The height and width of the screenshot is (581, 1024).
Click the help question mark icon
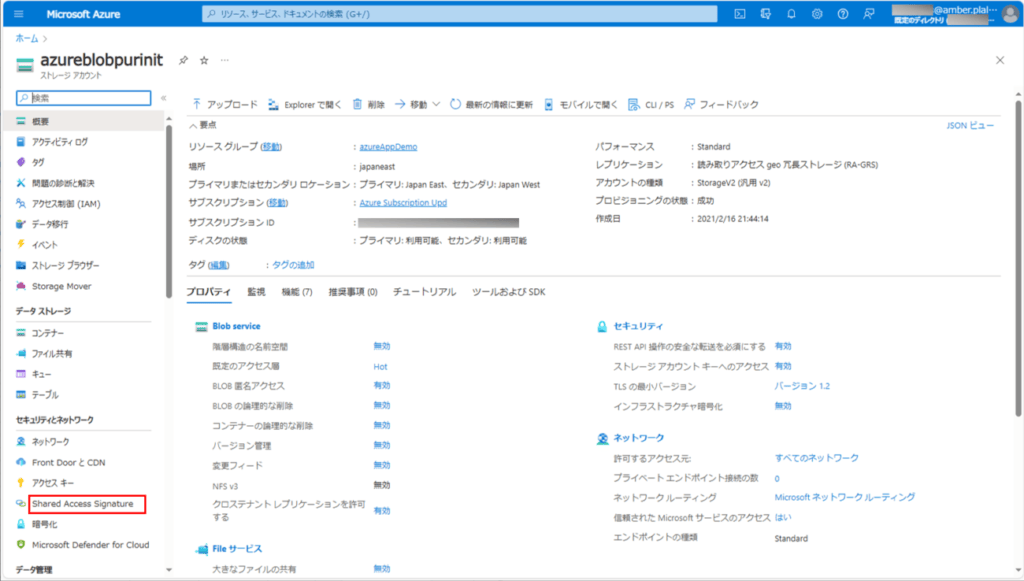tap(843, 14)
